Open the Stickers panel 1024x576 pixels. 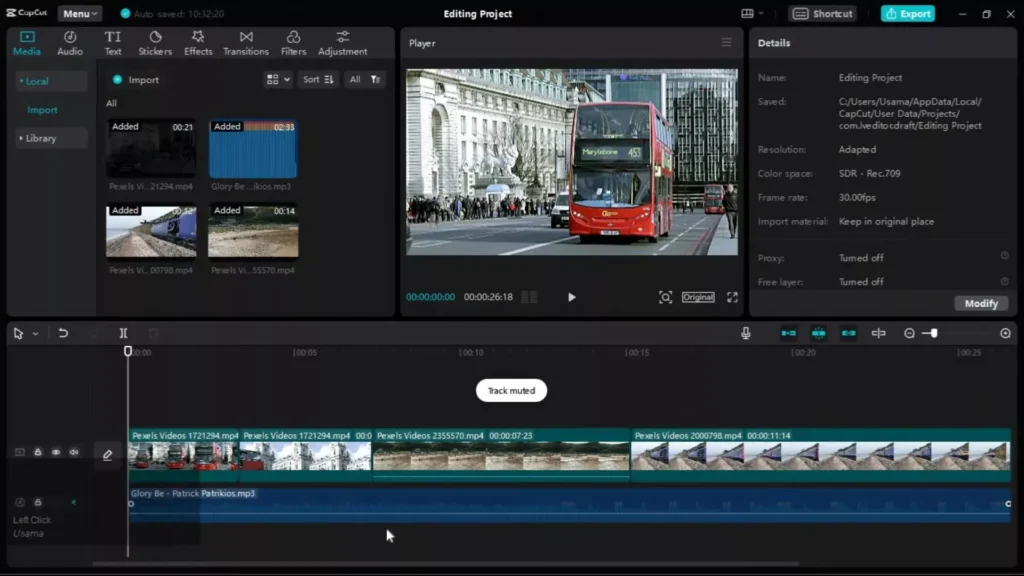156,41
